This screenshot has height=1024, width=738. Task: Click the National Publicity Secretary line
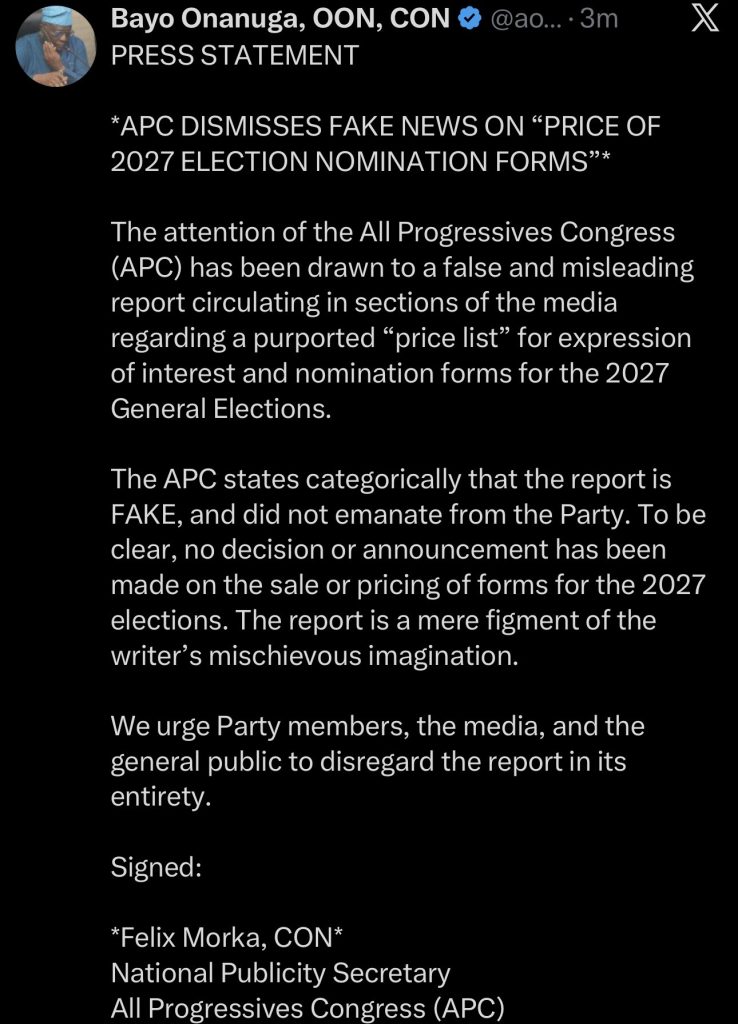[x=280, y=973]
